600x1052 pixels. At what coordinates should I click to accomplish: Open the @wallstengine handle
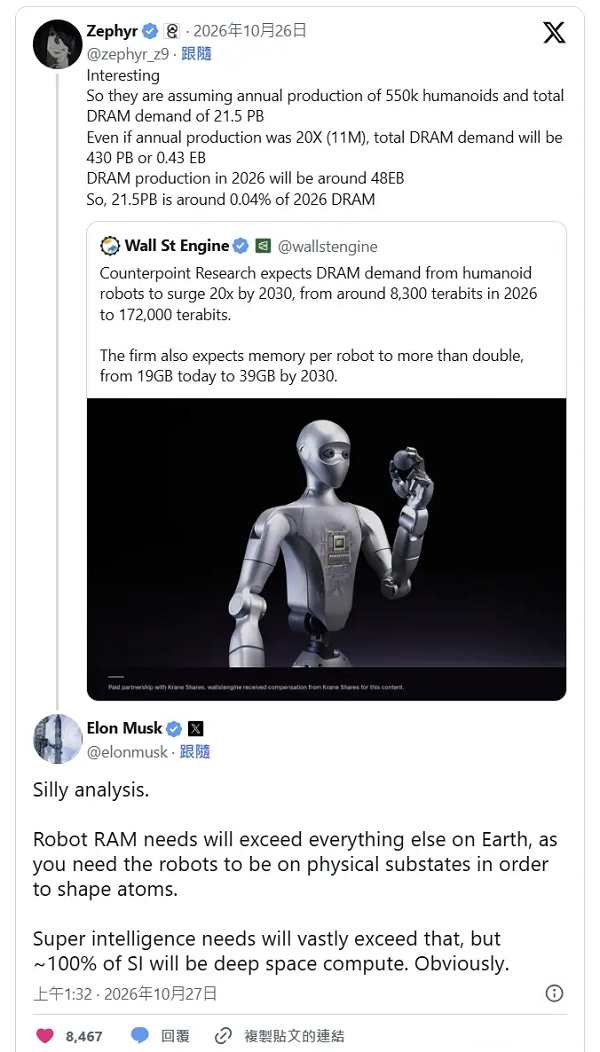[328, 247]
